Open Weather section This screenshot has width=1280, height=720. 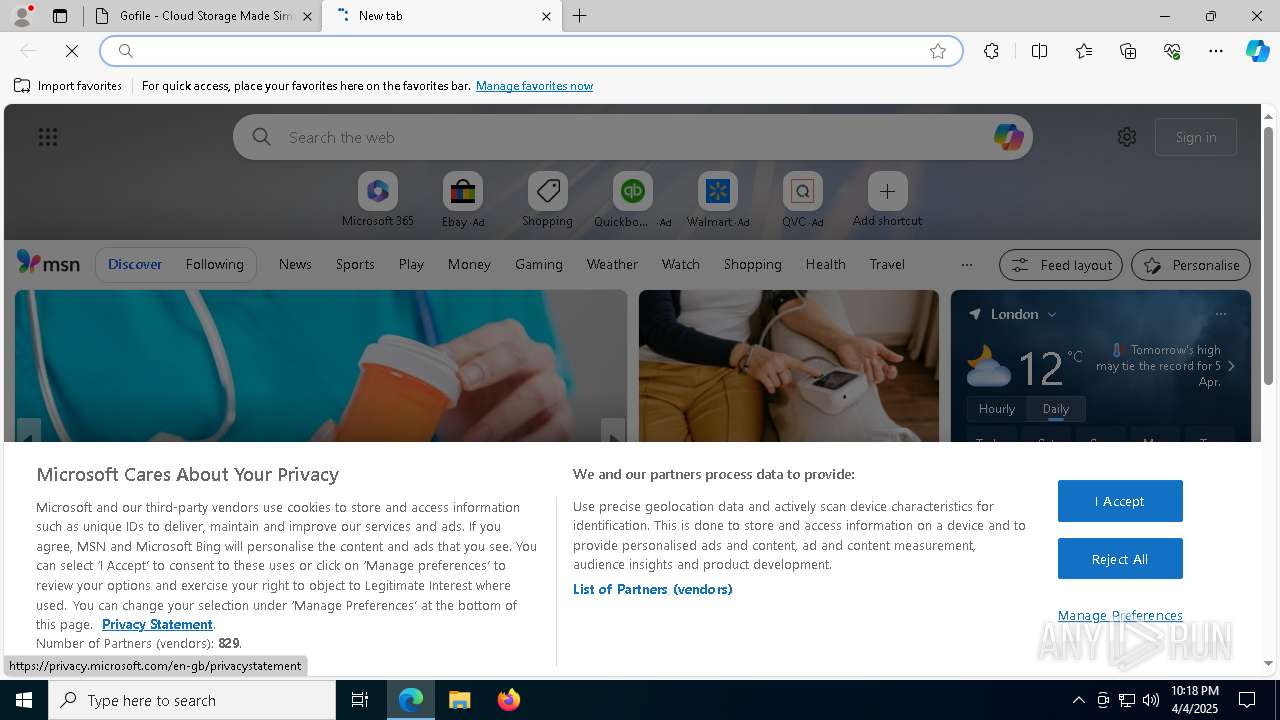612,264
